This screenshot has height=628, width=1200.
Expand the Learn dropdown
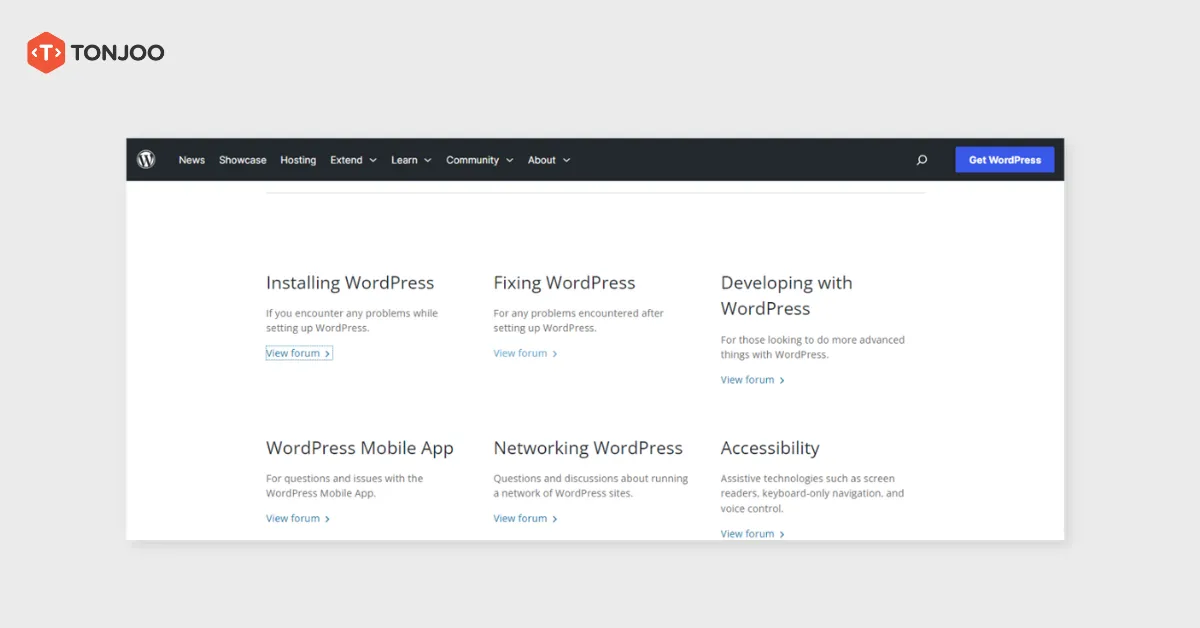(x=410, y=159)
